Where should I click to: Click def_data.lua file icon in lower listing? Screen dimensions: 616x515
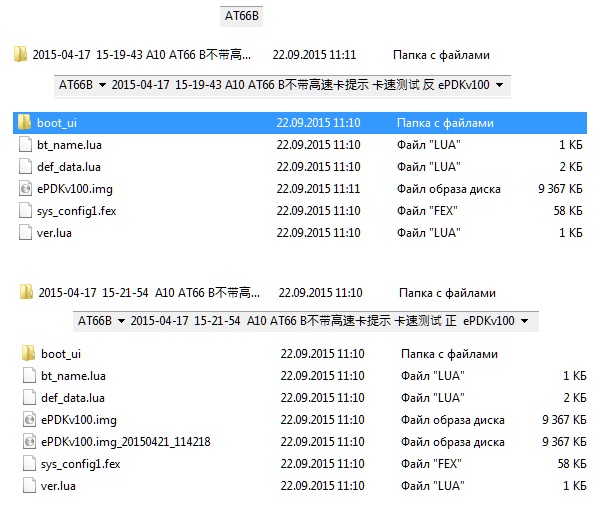[x=29, y=398]
